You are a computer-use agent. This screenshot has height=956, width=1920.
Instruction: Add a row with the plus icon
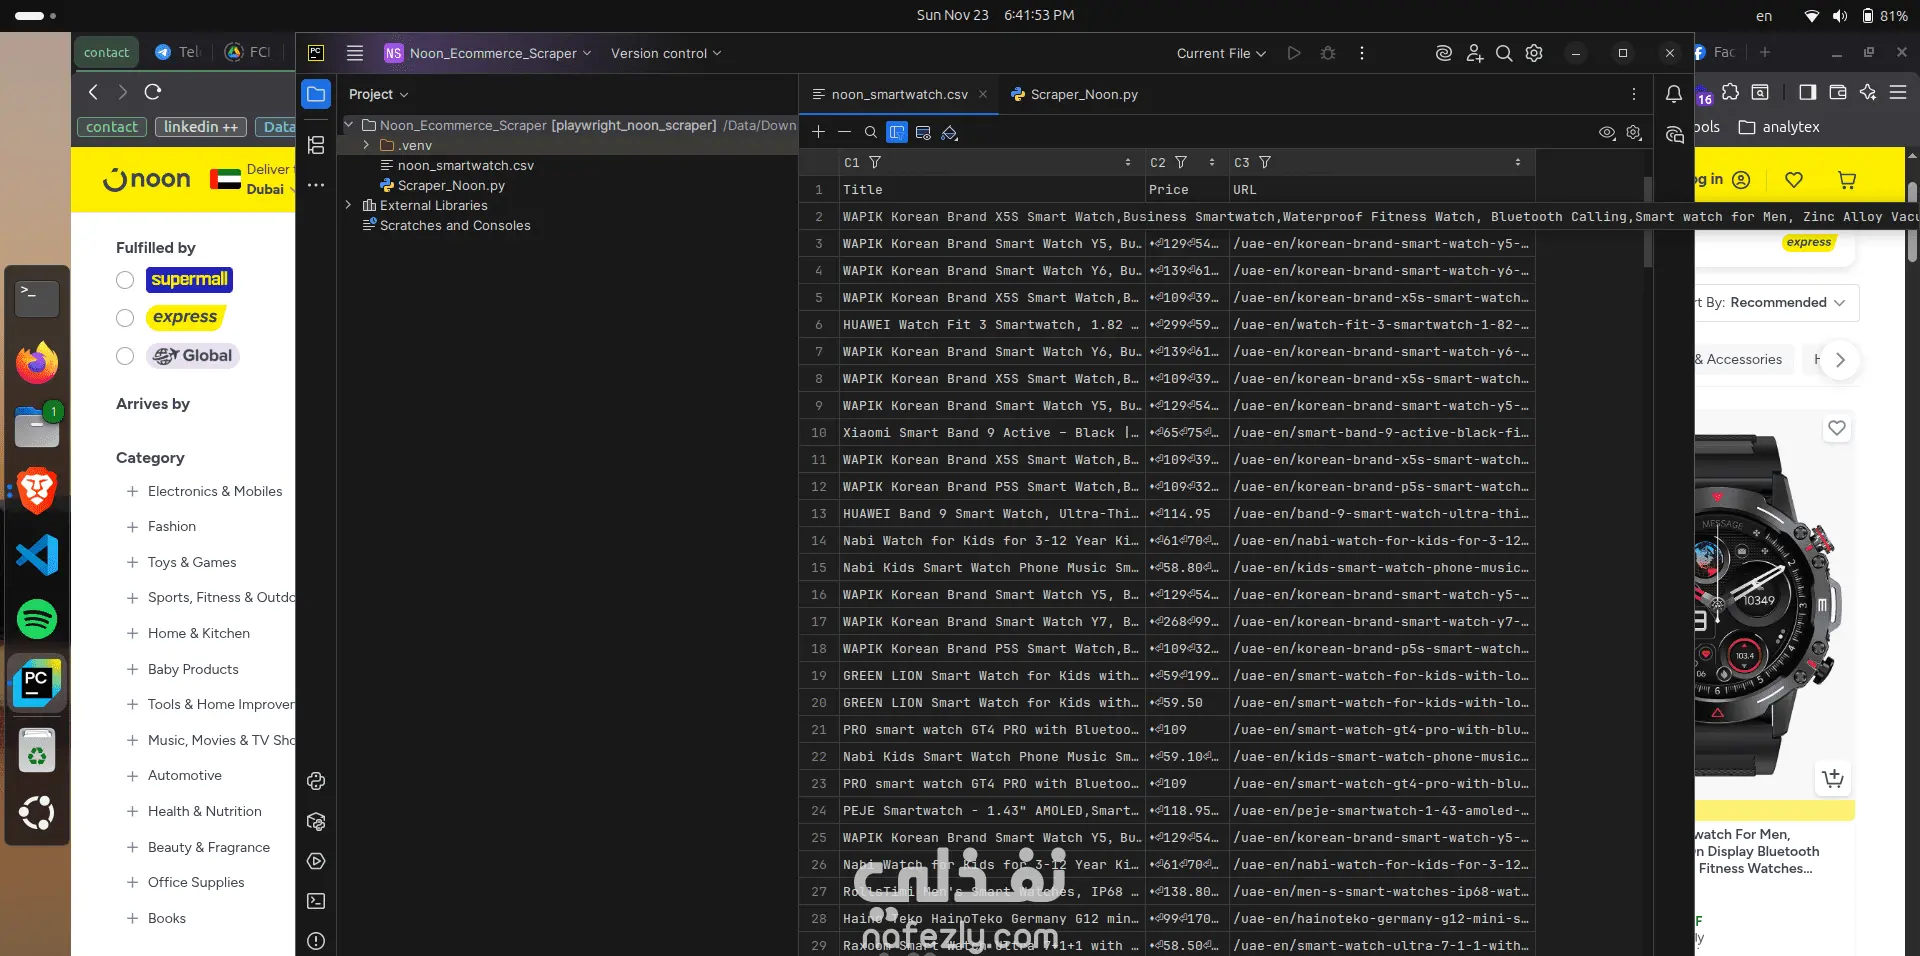coord(819,132)
